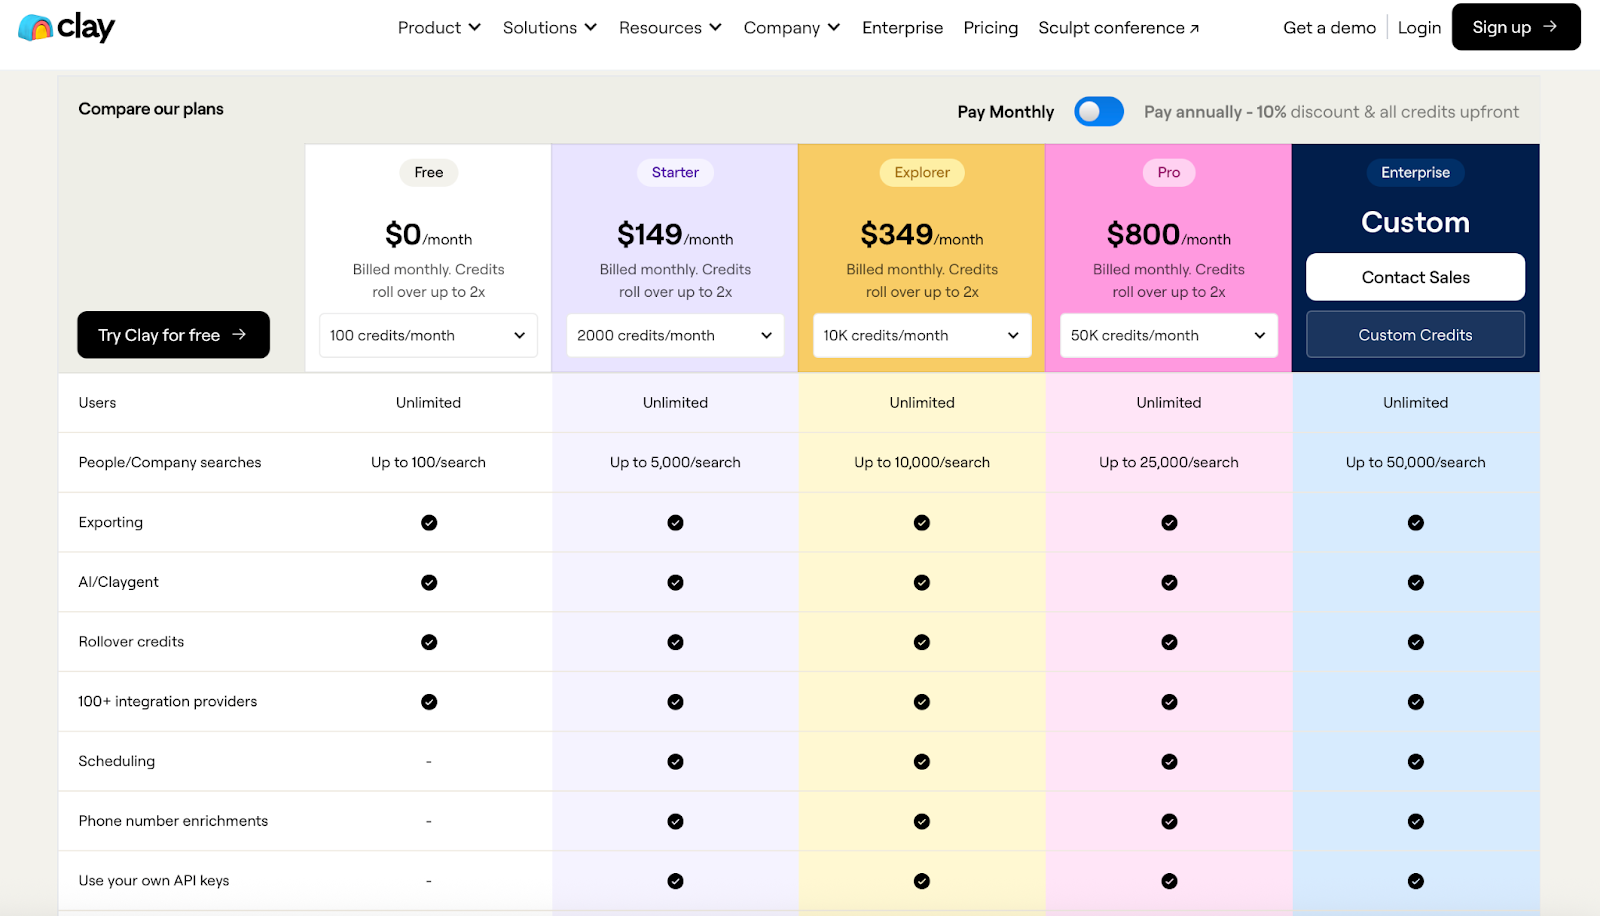Viewport: 1600px width, 916px height.
Task: Click Phone number enrichments checkmark in Pro column
Action: (x=1169, y=821)
